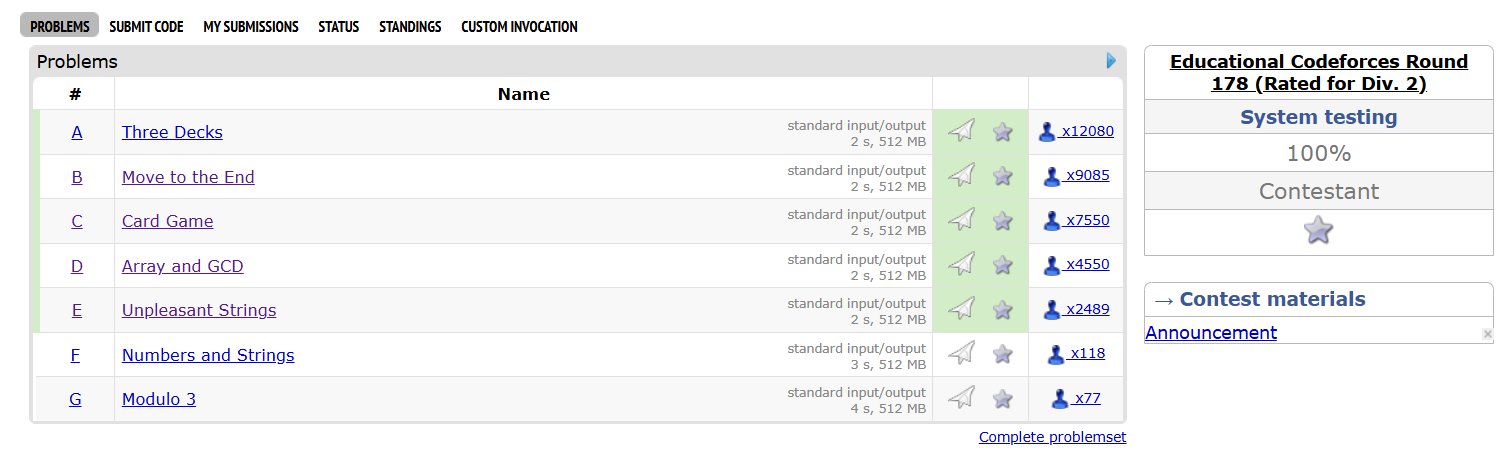Toggle favorite star for Card Game
The image size is (1506, 450).
pos(1003,220)
